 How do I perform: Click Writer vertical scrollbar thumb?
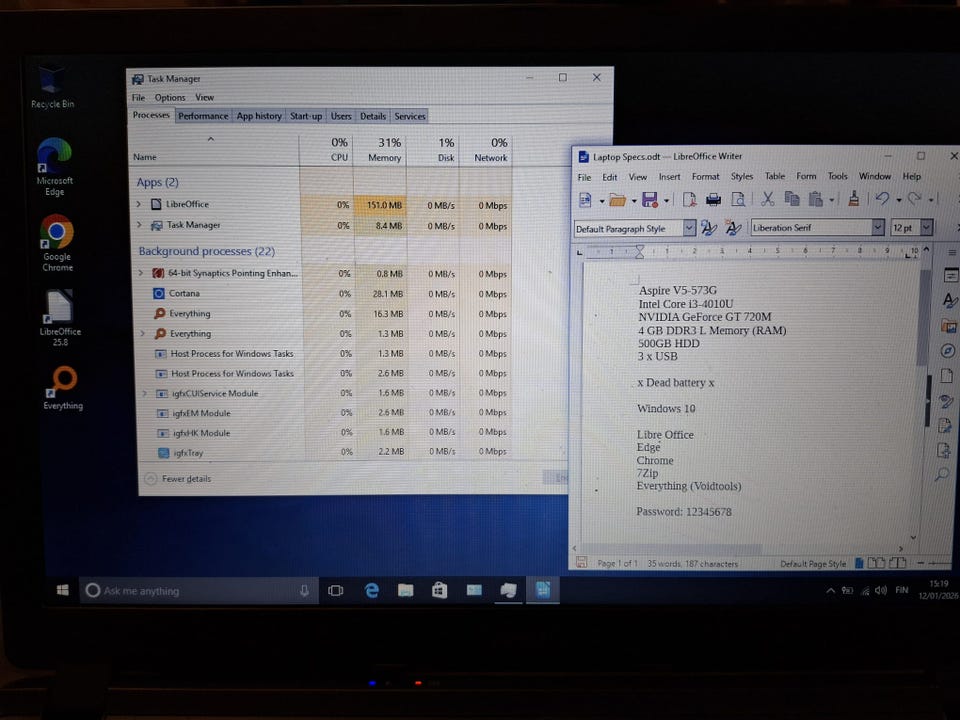tap(923, 317)
